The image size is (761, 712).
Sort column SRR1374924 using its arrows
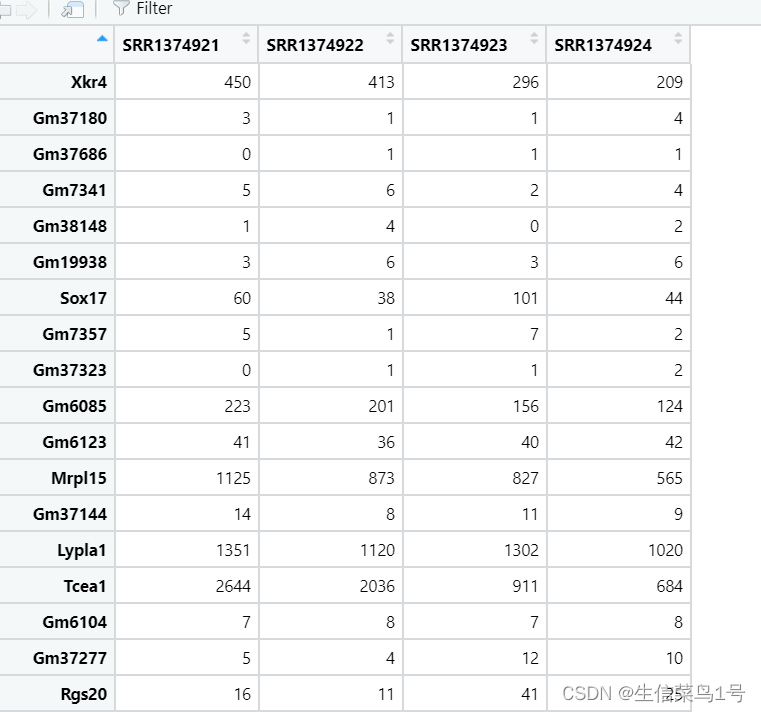coord(678,38)
